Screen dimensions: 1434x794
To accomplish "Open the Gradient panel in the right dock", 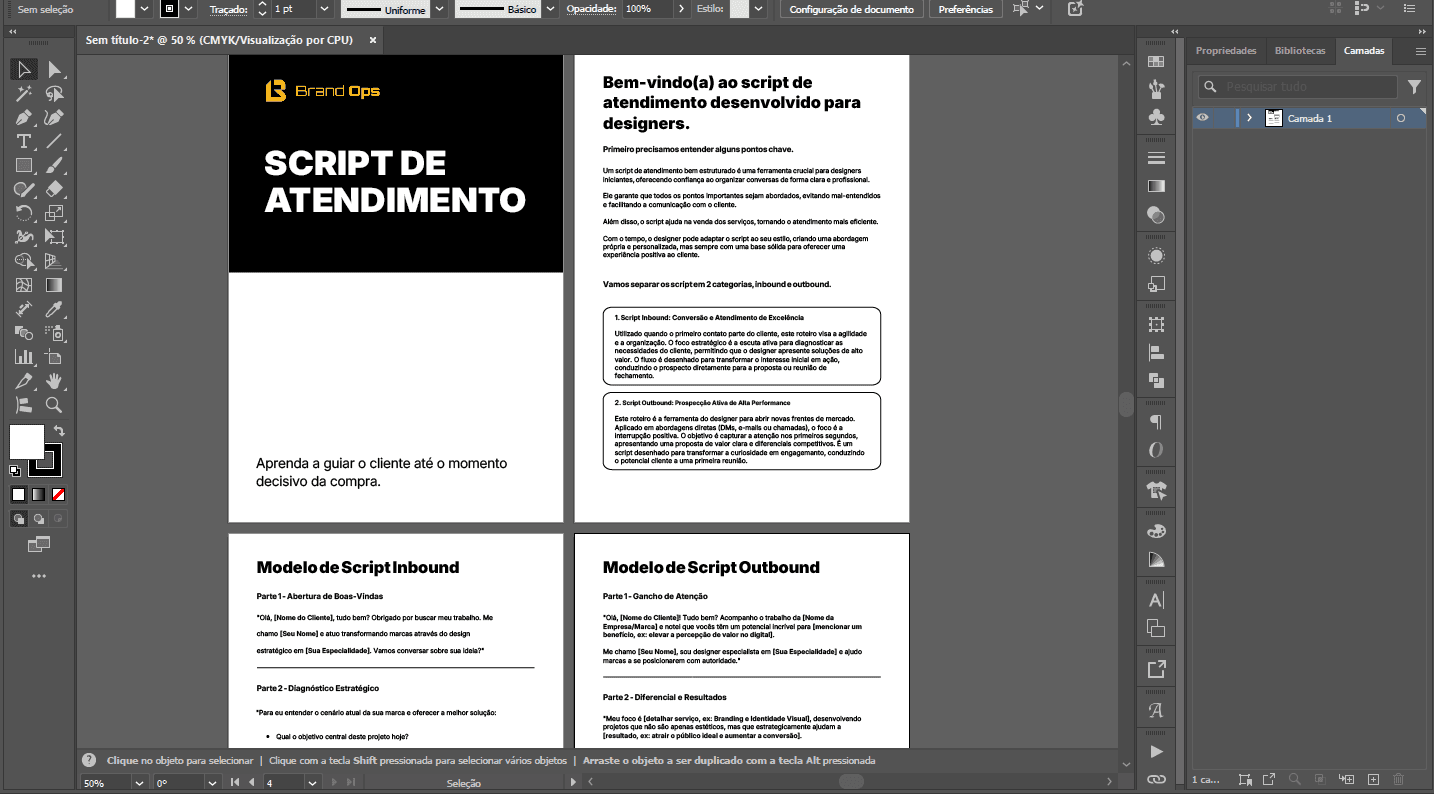I will click(1155, 185).
